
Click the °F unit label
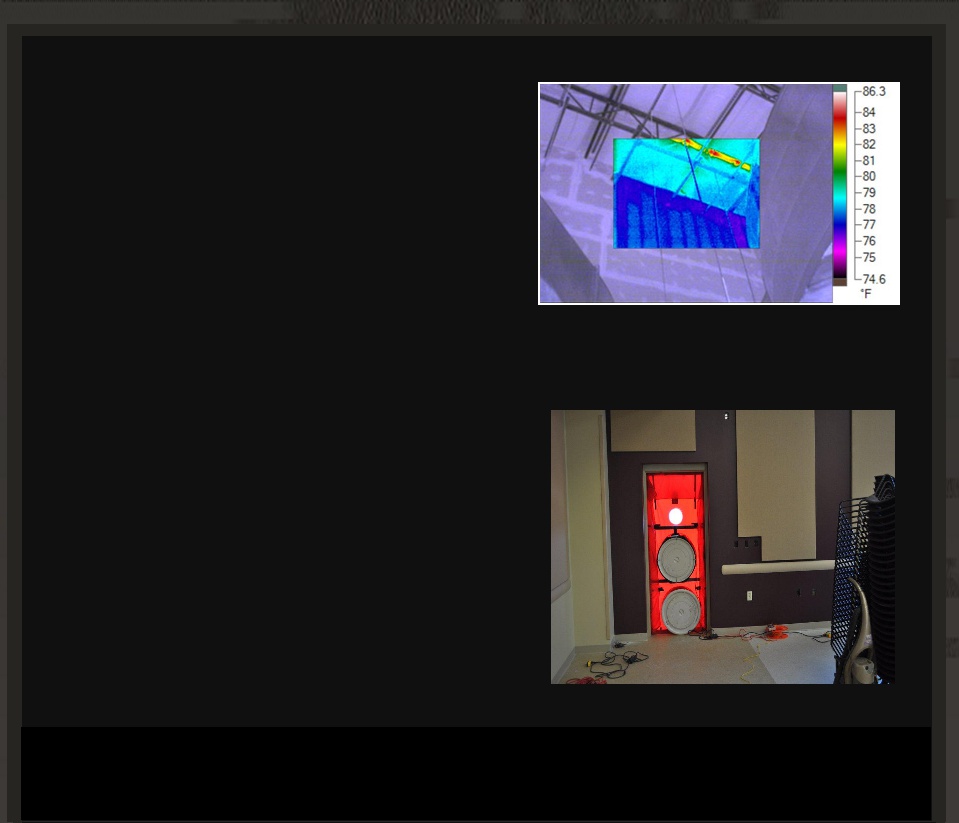pos(865,293)
